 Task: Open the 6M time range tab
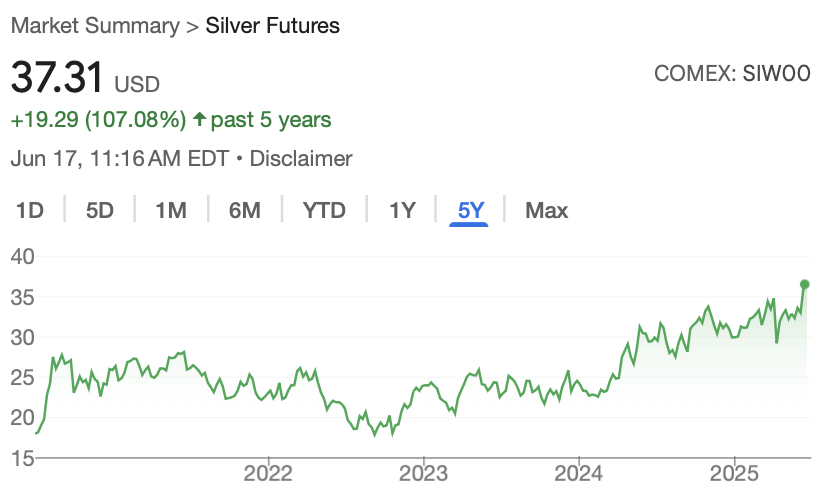tap(244, 210)
